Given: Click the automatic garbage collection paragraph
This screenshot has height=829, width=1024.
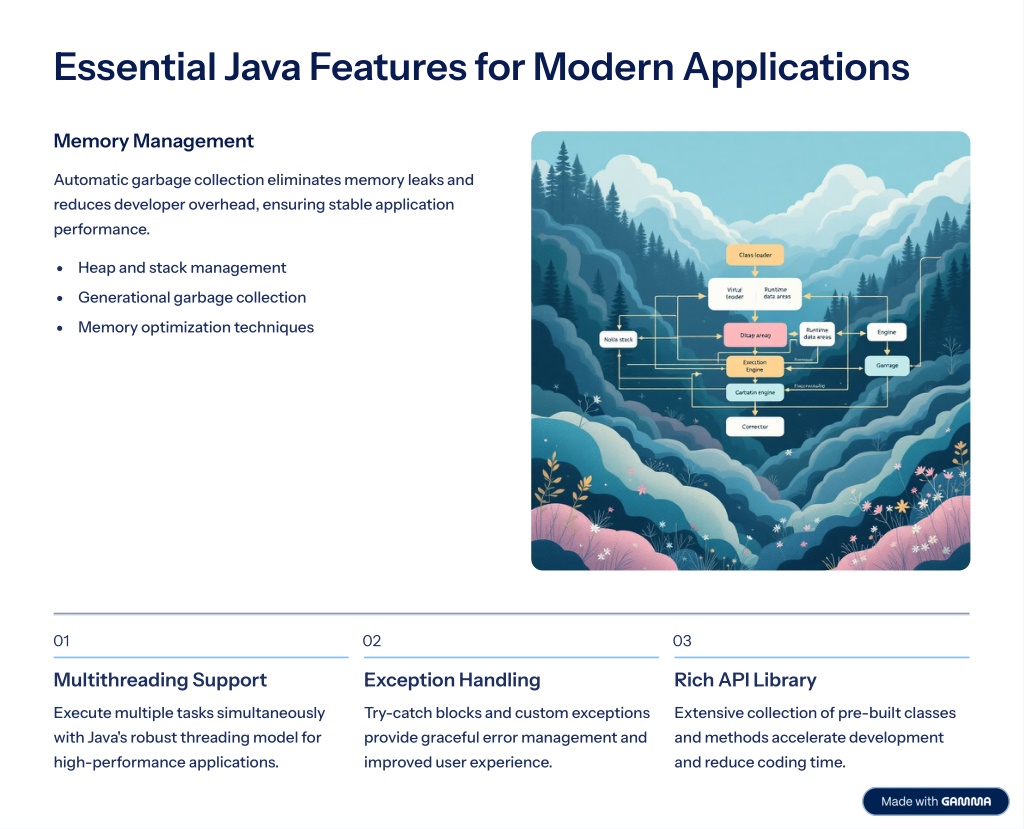Looking at the screenshot, I should point(263,204).
